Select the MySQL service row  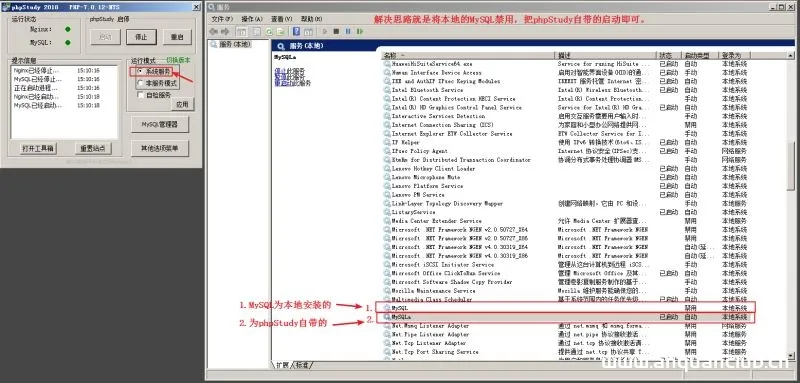pyautogui.click(x=565, y=308)
